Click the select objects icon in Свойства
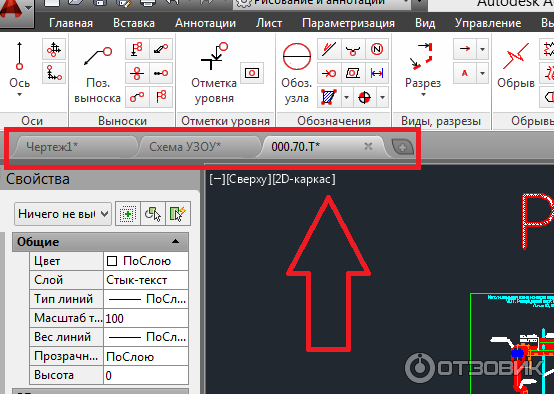The image size is (554, 394). click(153, 213)
